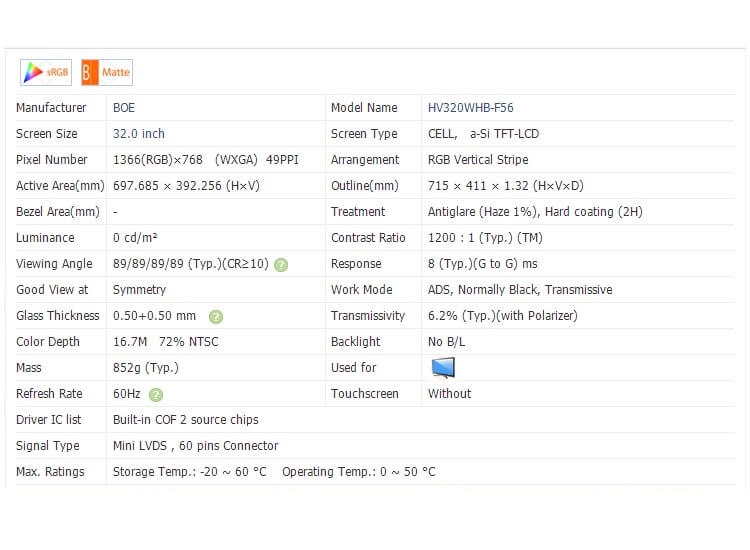Open the help icon beside Viewing Angle
This screenshot has width=750, height=550.
click(281, 265)
